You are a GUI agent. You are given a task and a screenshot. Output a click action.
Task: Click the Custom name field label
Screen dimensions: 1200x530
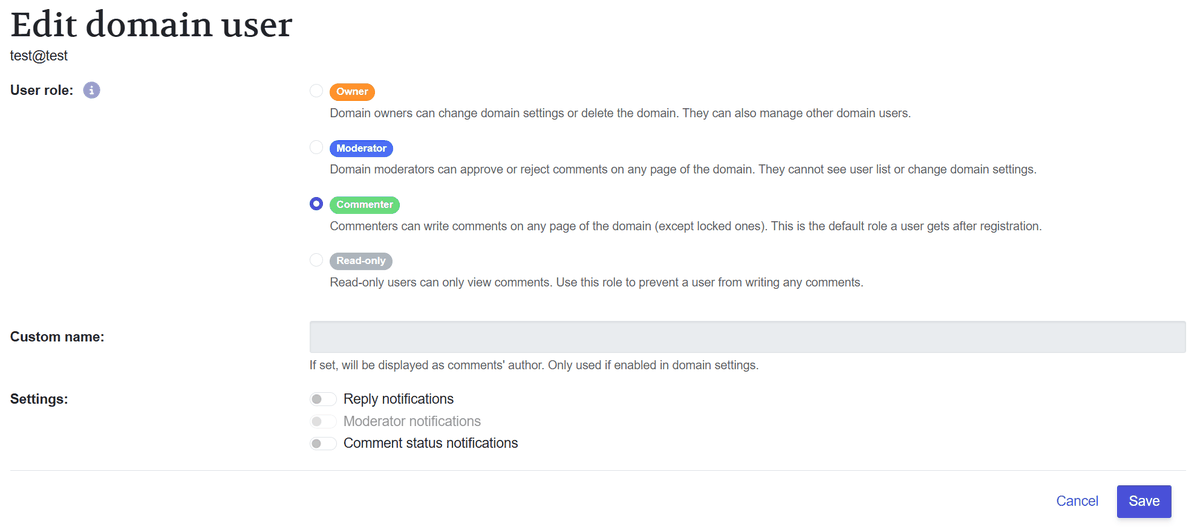coord(57,337)
